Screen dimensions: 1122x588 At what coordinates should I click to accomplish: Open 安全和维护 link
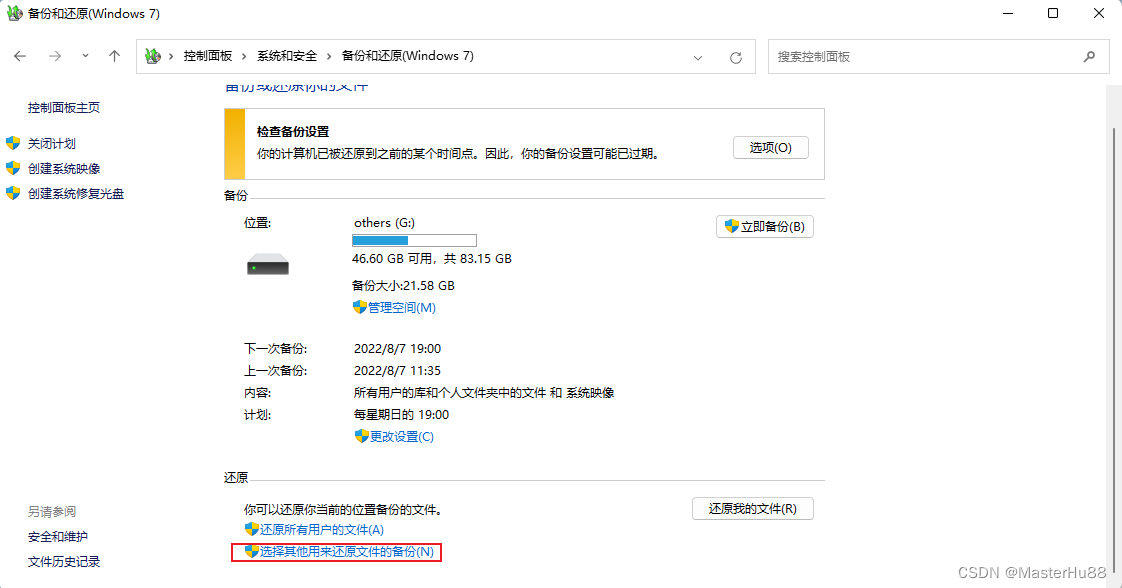(58, 536)
